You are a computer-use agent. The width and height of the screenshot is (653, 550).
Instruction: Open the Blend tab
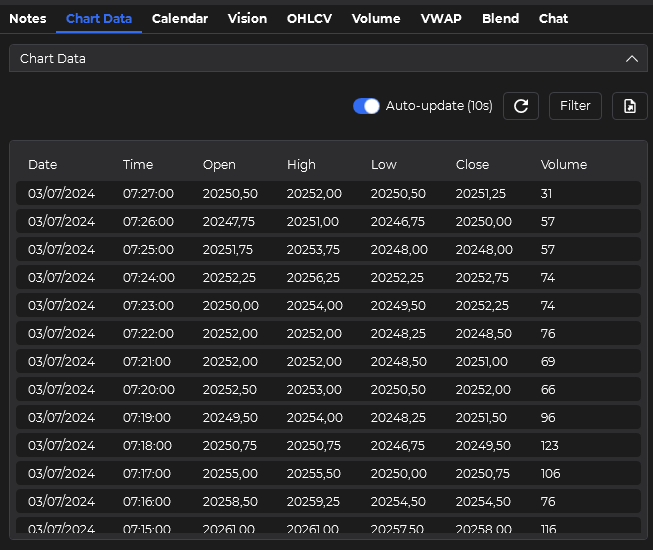501,18
